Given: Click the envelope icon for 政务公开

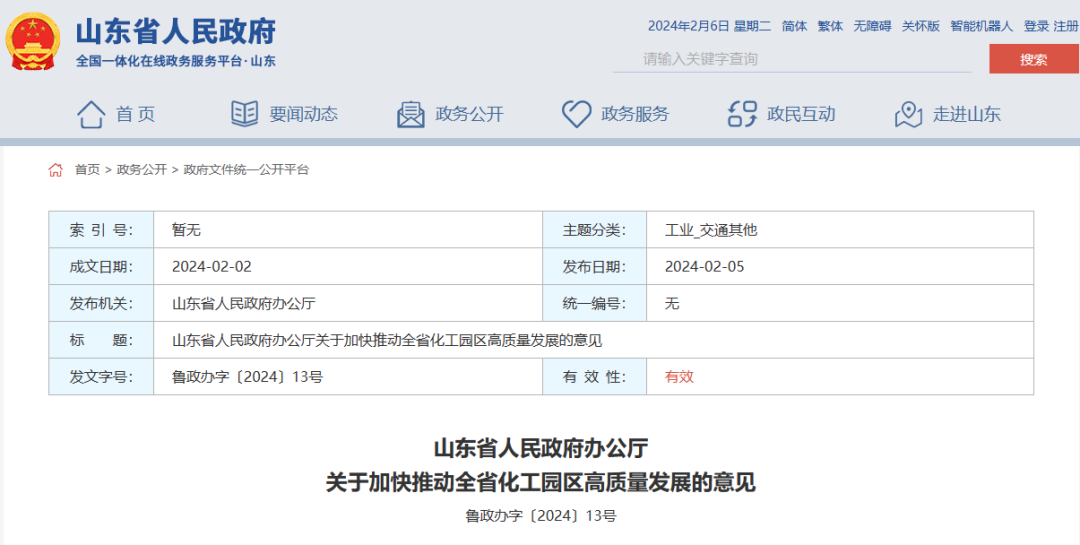Looking at the screenshot, I should click(x=411, y=114).
